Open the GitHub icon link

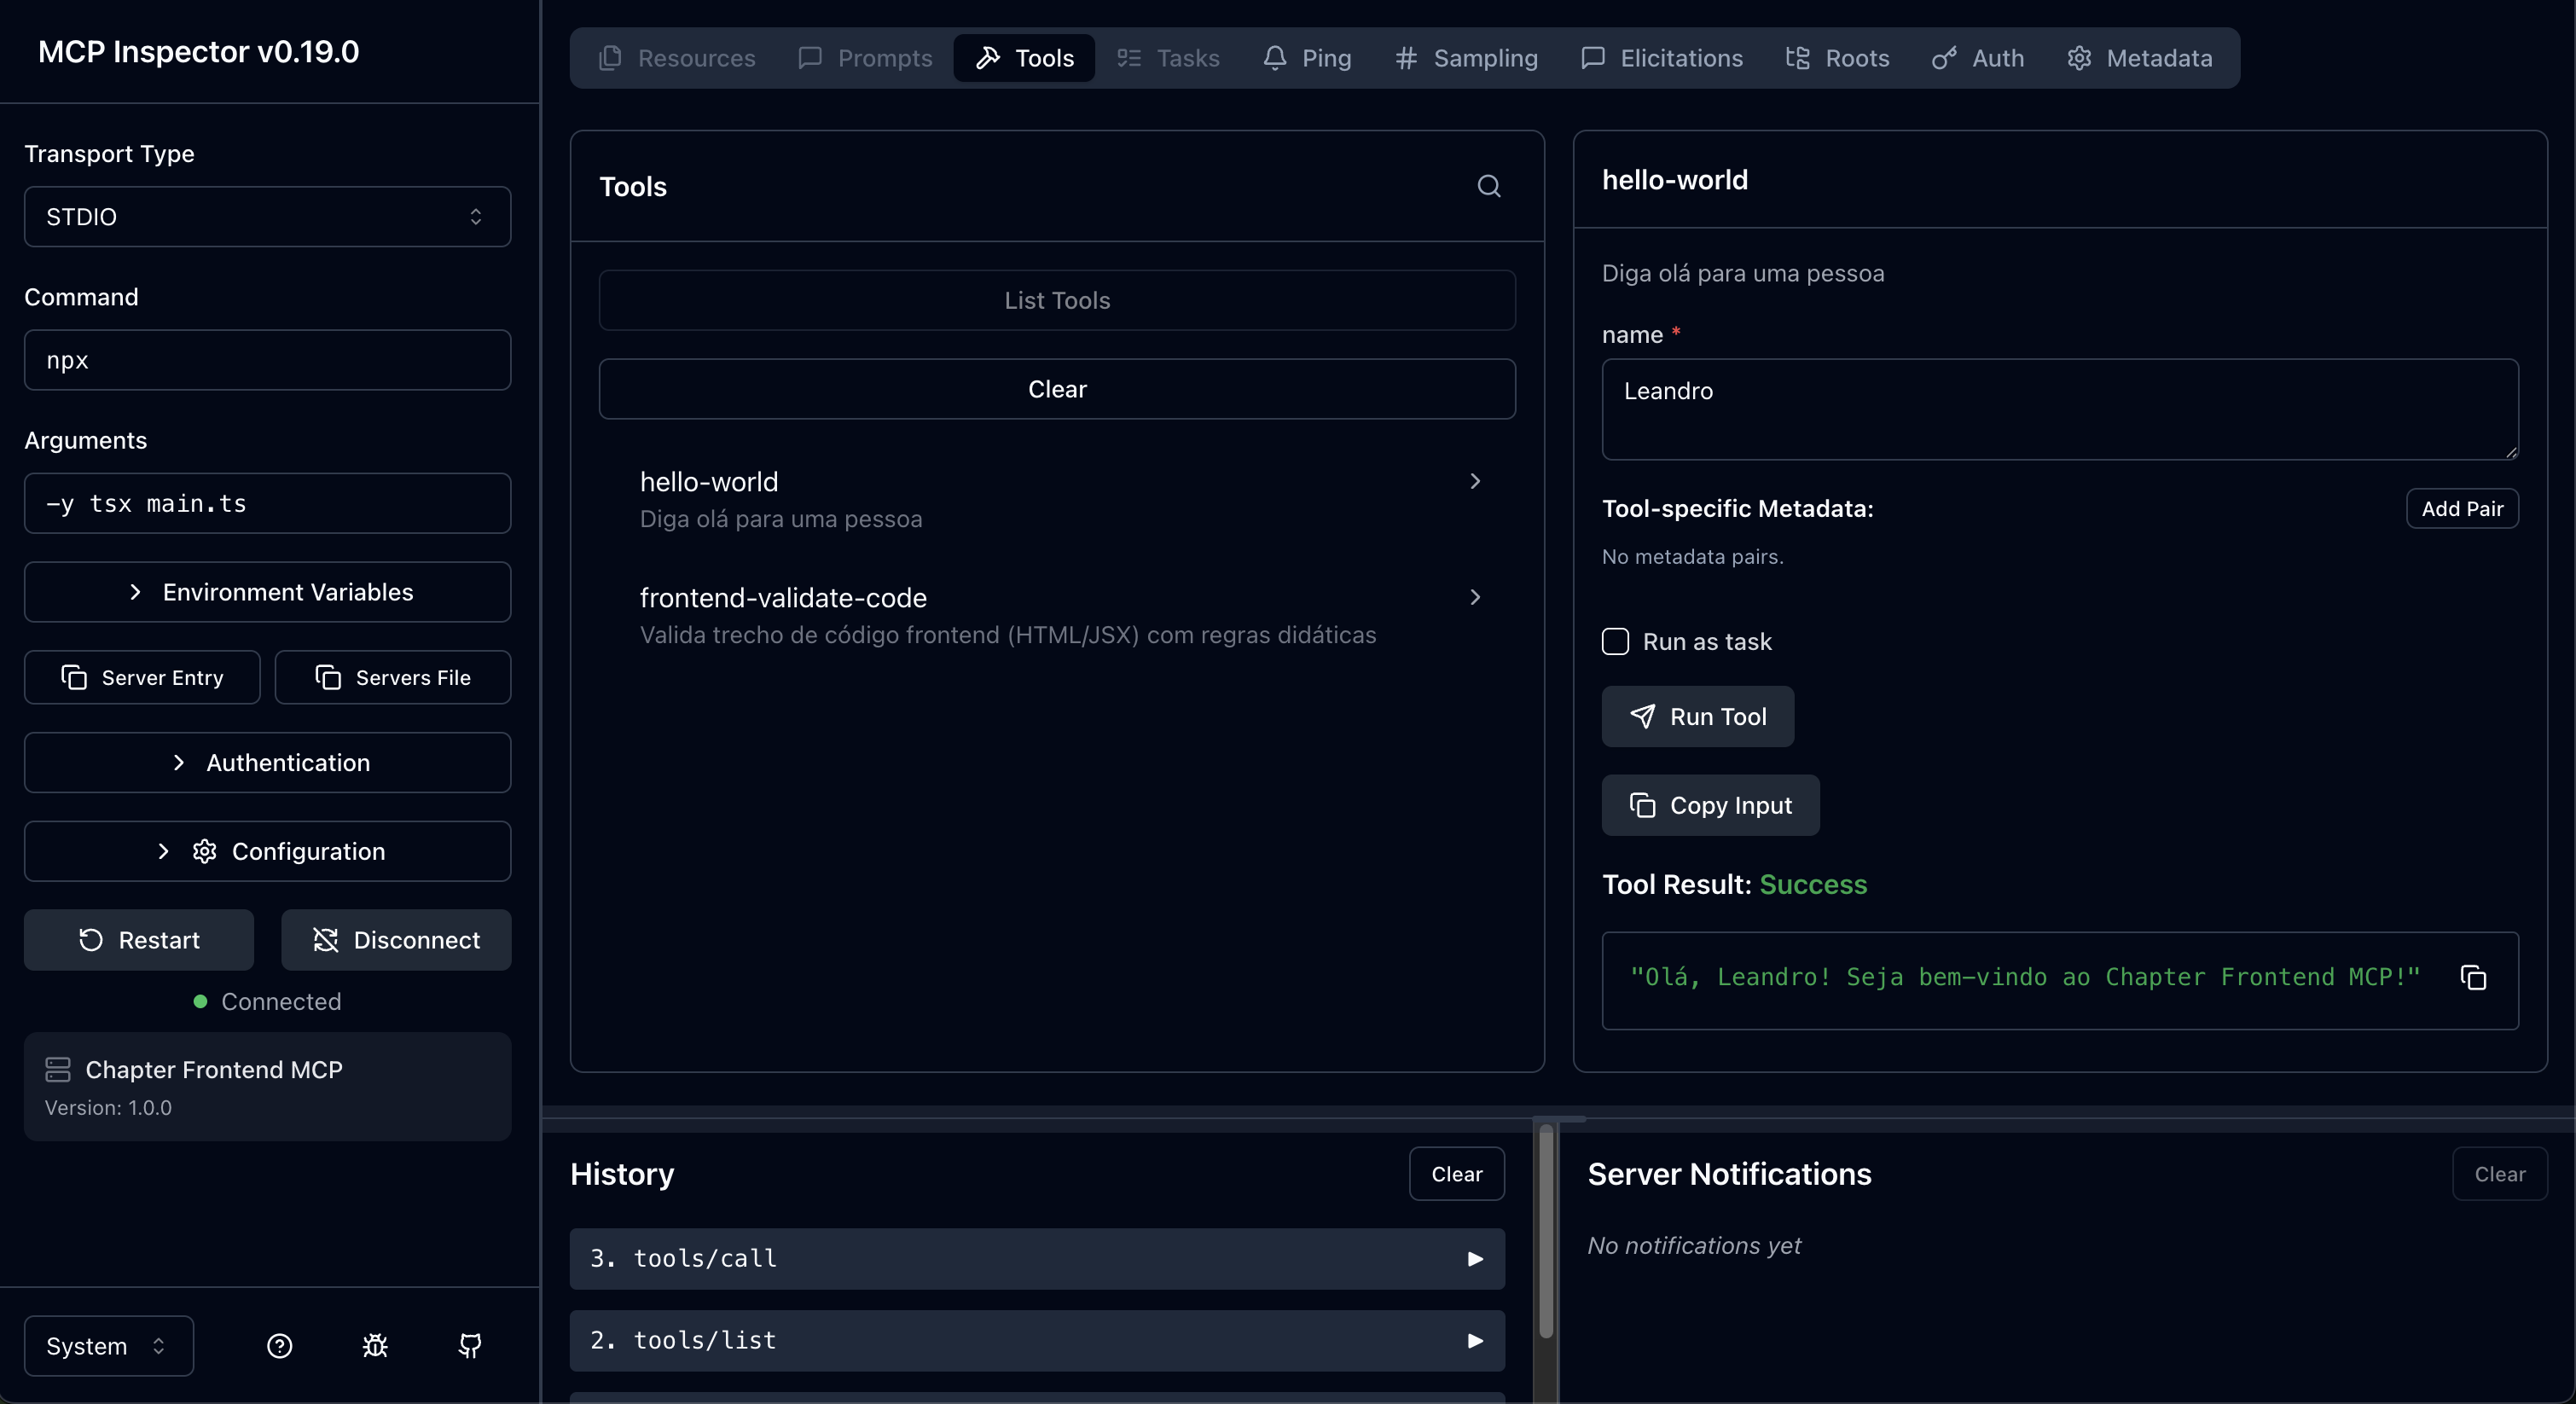pyautogui.click(x=470, y=1346)
